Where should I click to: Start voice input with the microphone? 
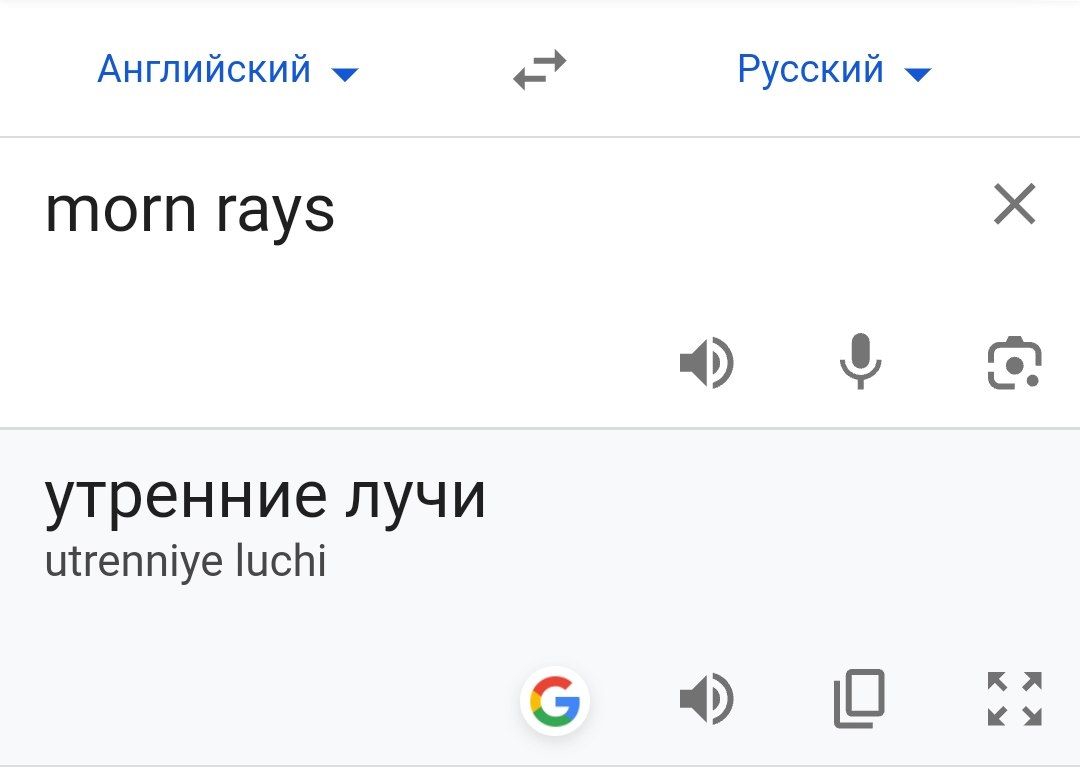point(860,362)
